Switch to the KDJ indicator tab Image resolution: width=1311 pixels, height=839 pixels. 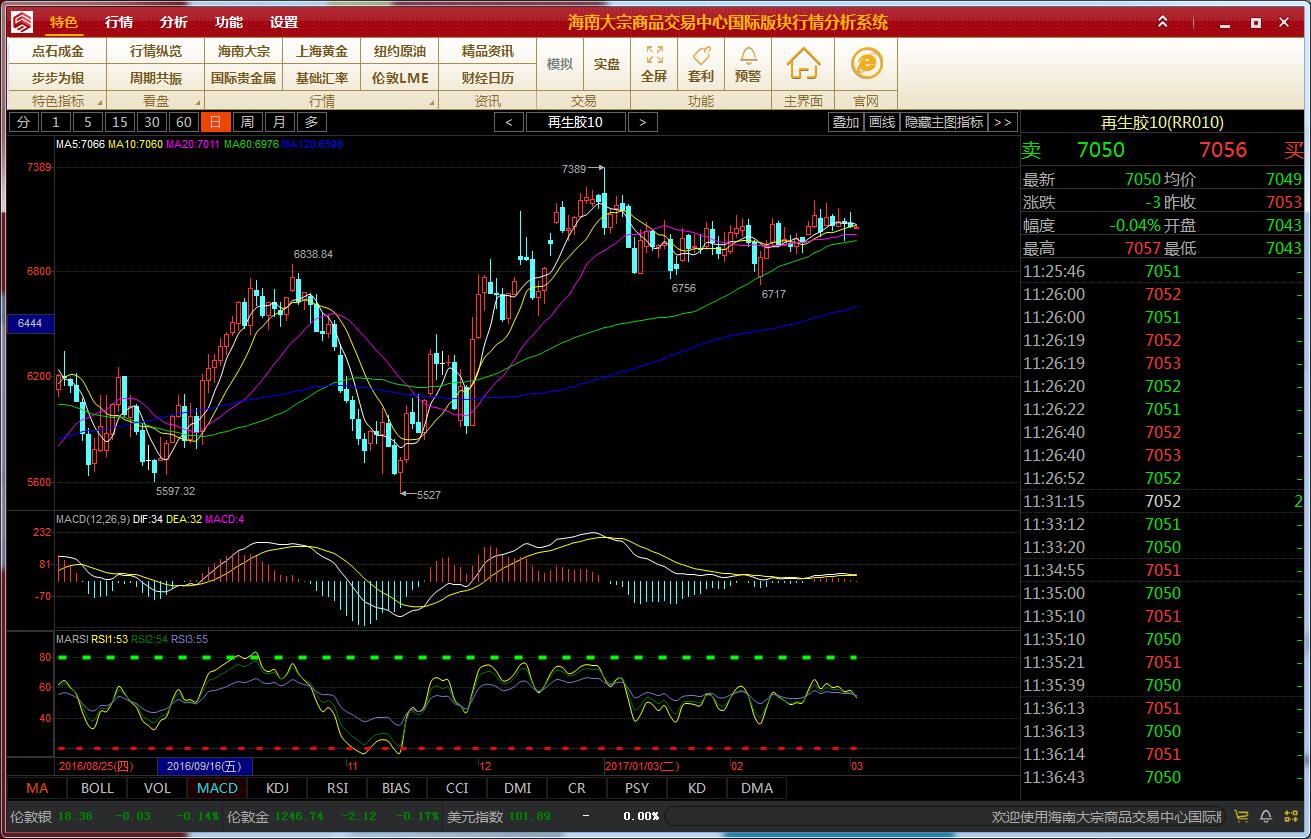coord(277,788)
